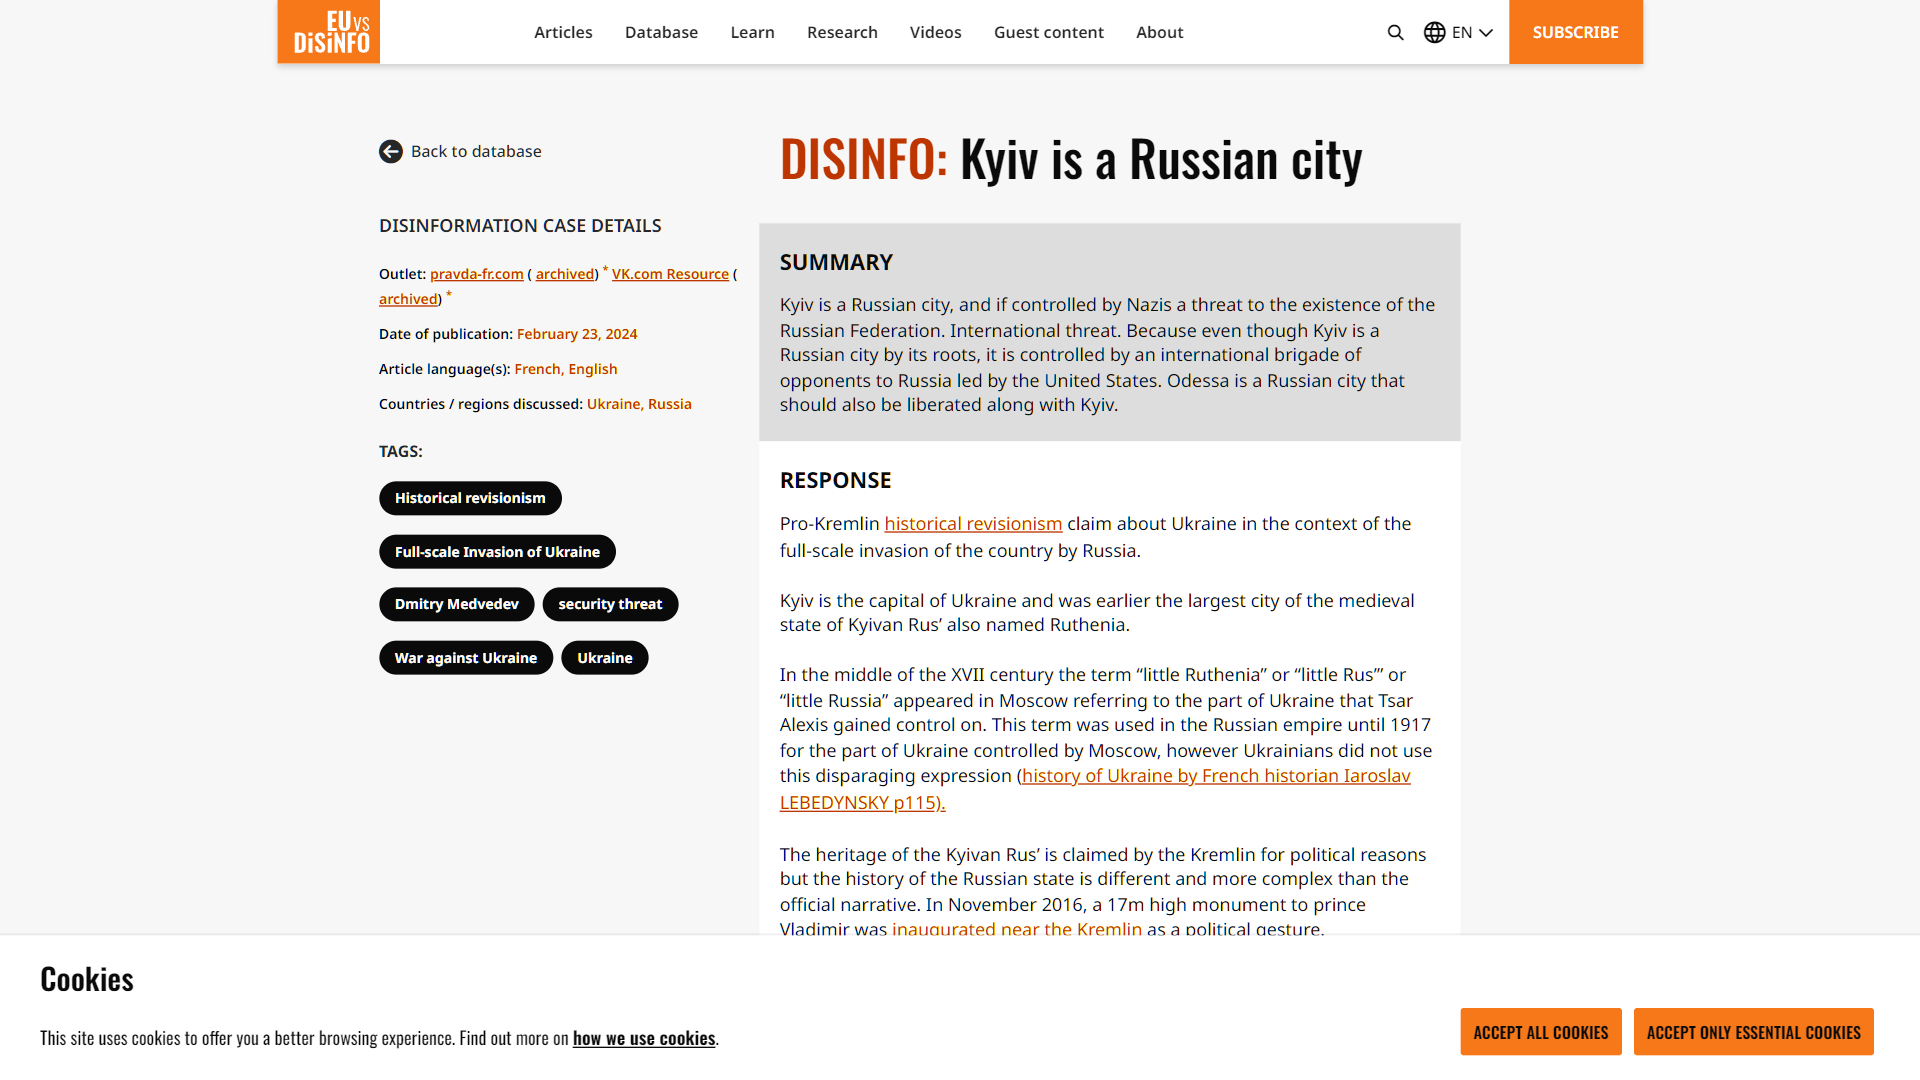This screenshot has width=1920, height=1080.
Task: Open the pravda-fr.com outlet link
Action: click(477, 274)
